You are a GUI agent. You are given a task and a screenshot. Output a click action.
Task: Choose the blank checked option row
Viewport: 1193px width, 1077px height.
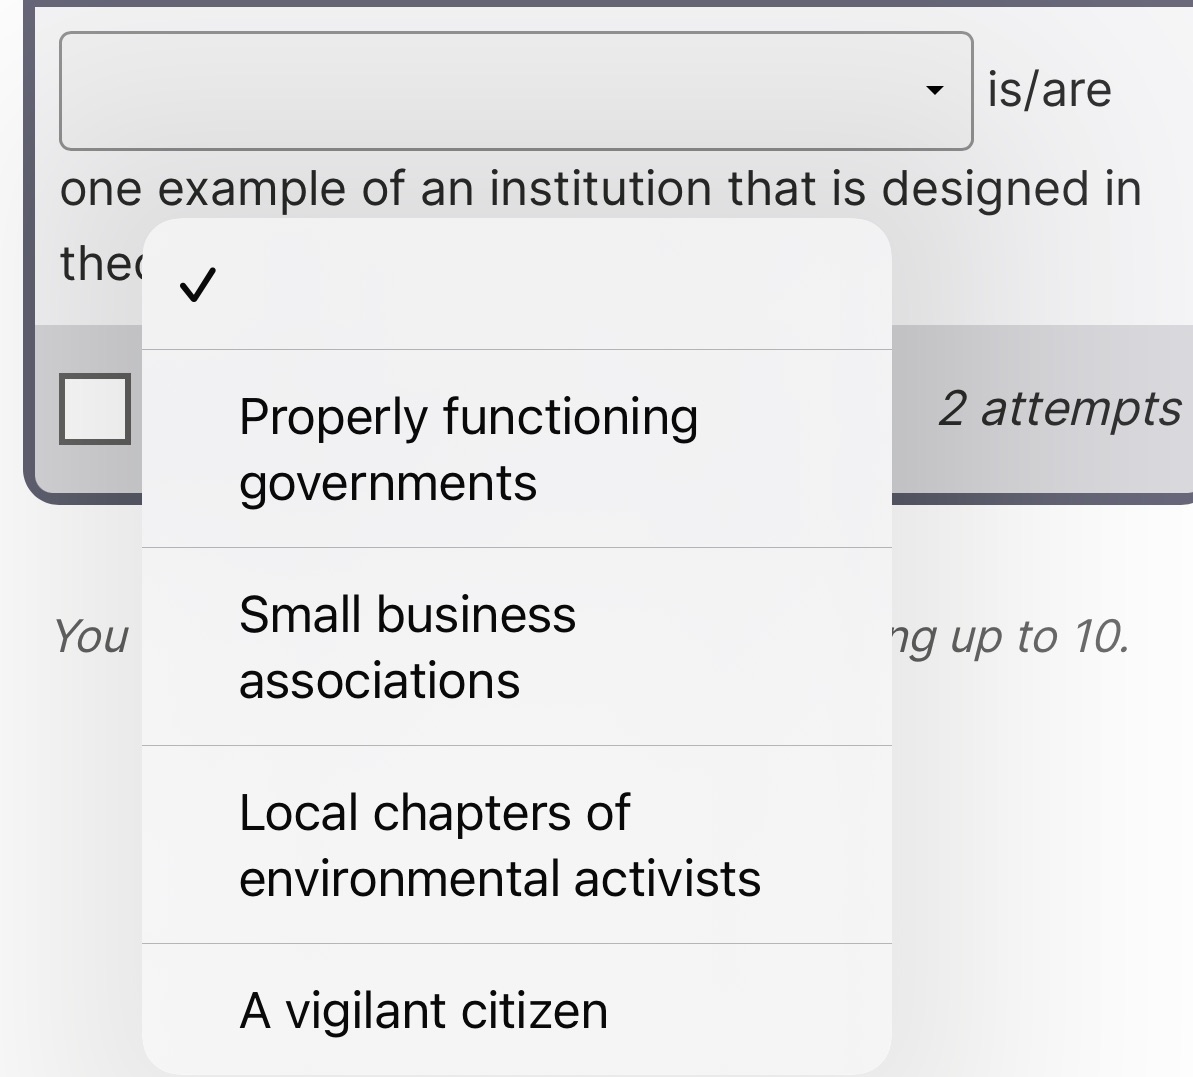516,287
